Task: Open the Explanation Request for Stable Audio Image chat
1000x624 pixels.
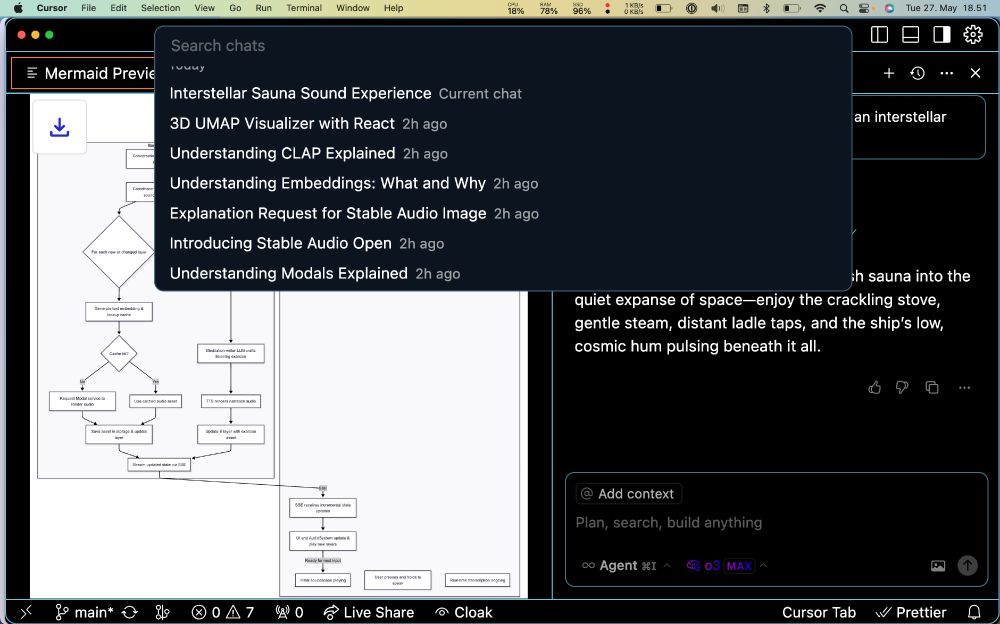Action: (503, 213)
